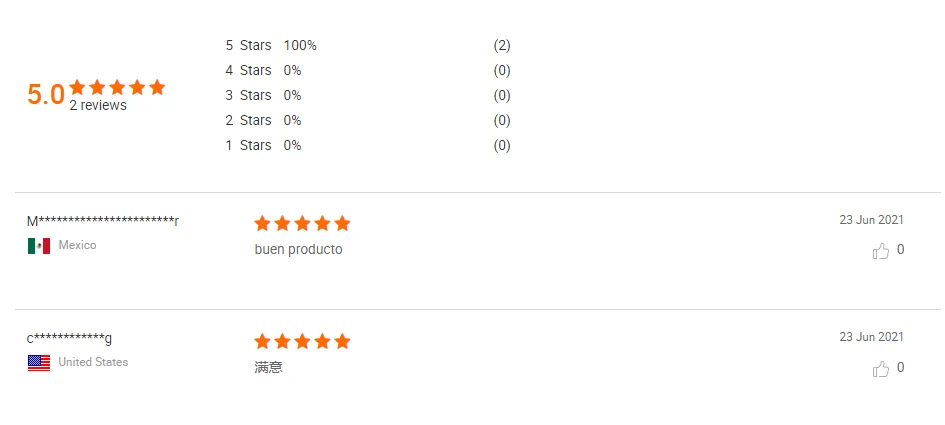This screenshot has height=425, width=945.
Task: Select the 1 Stars rating row
Action: (249, 145)
